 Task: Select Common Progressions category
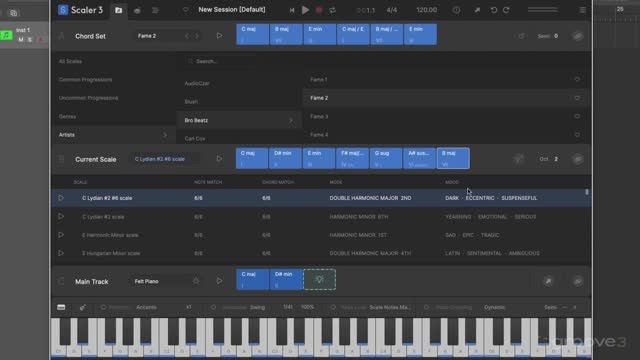tap(85, 80)
